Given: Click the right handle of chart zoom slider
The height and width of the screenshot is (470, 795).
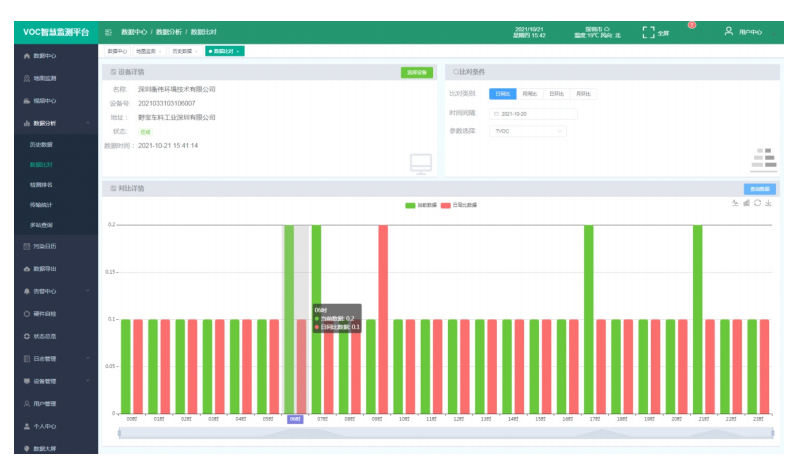Looking at the screenshot, I should click(x=773, y=433).
